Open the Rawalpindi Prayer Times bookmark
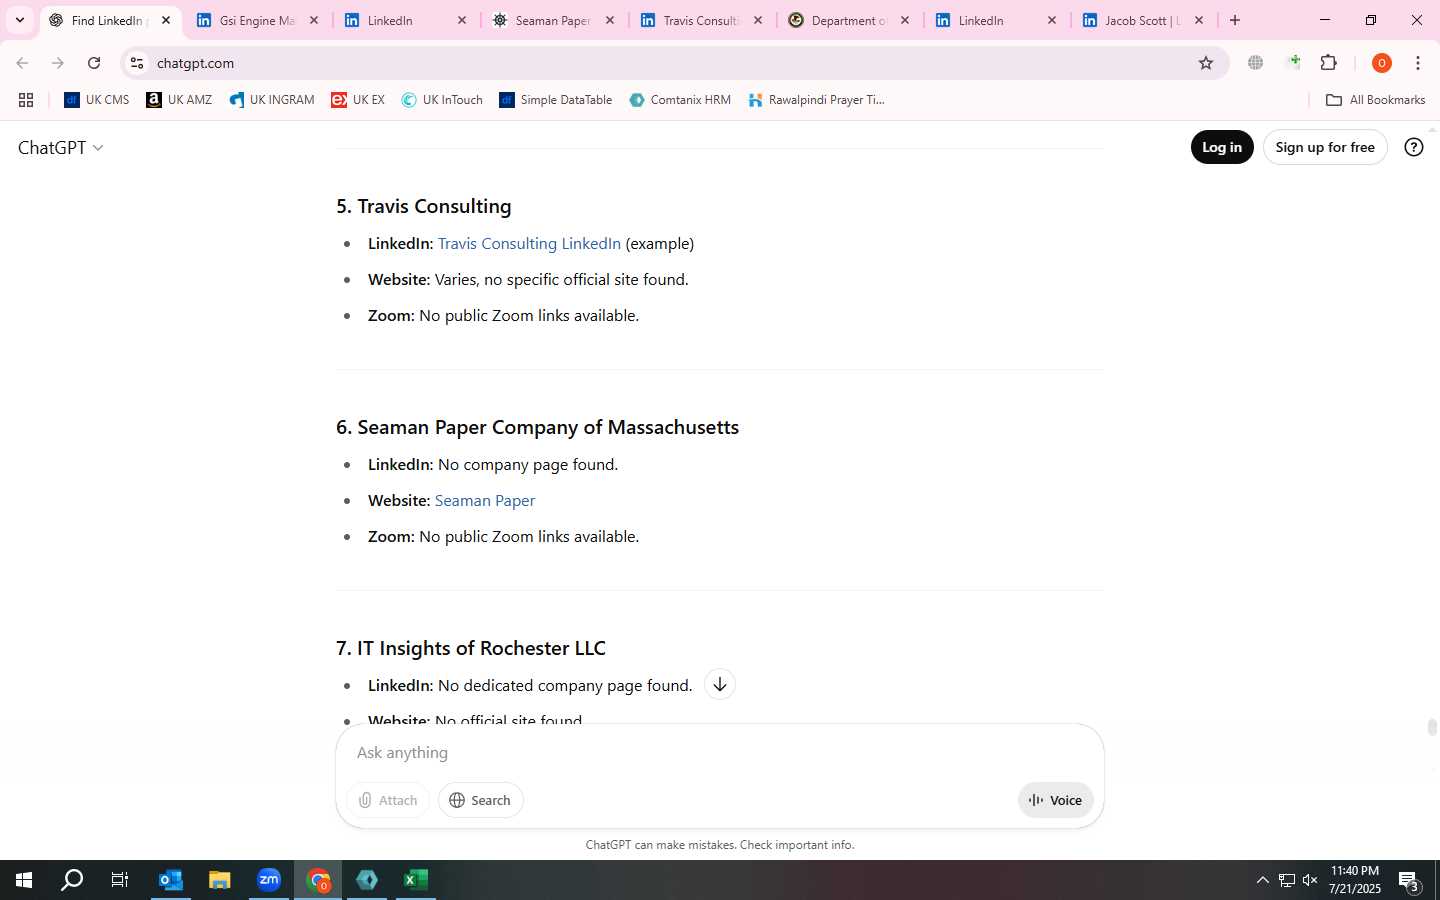This screenshot has width=1440, height=900. [x=817, y=100]
